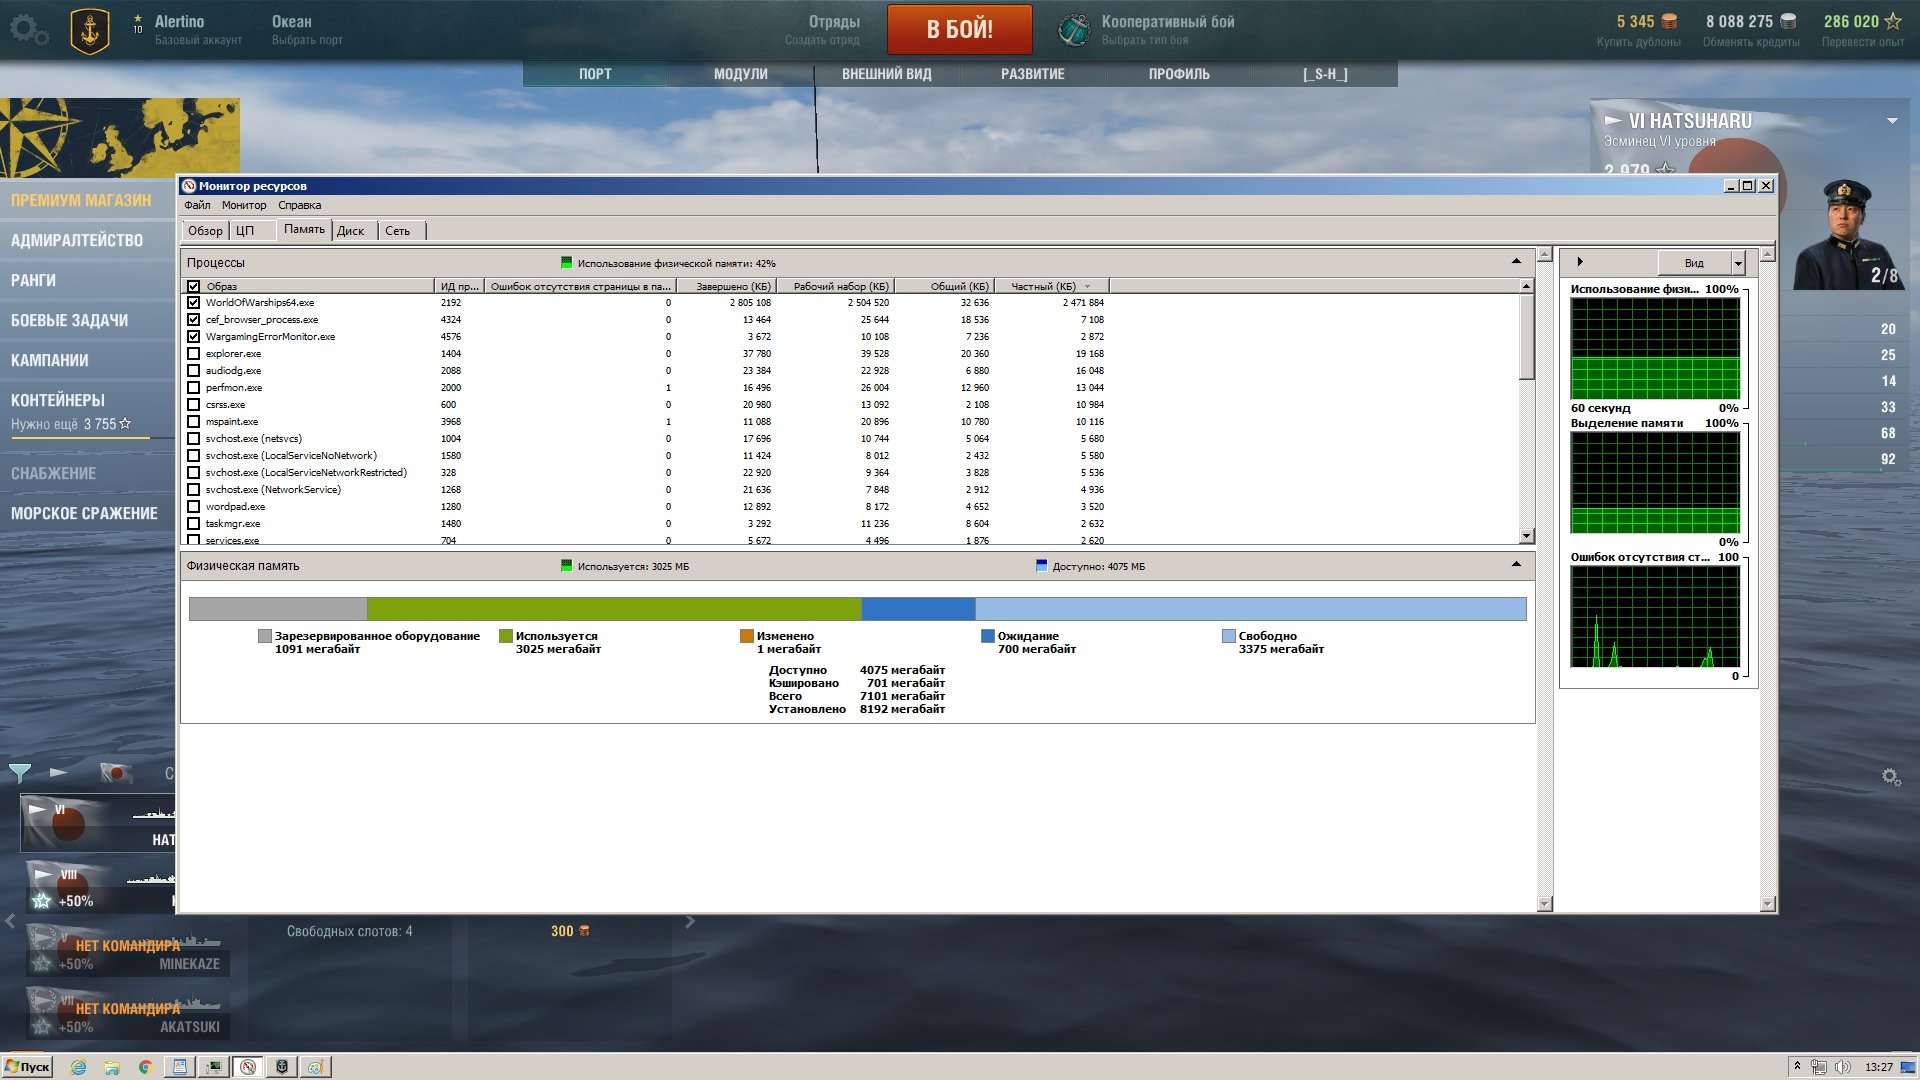This screenshot has width=1920, height=1080.
Task: Check explorer.exe process checkbox
Action: [194, 353]
